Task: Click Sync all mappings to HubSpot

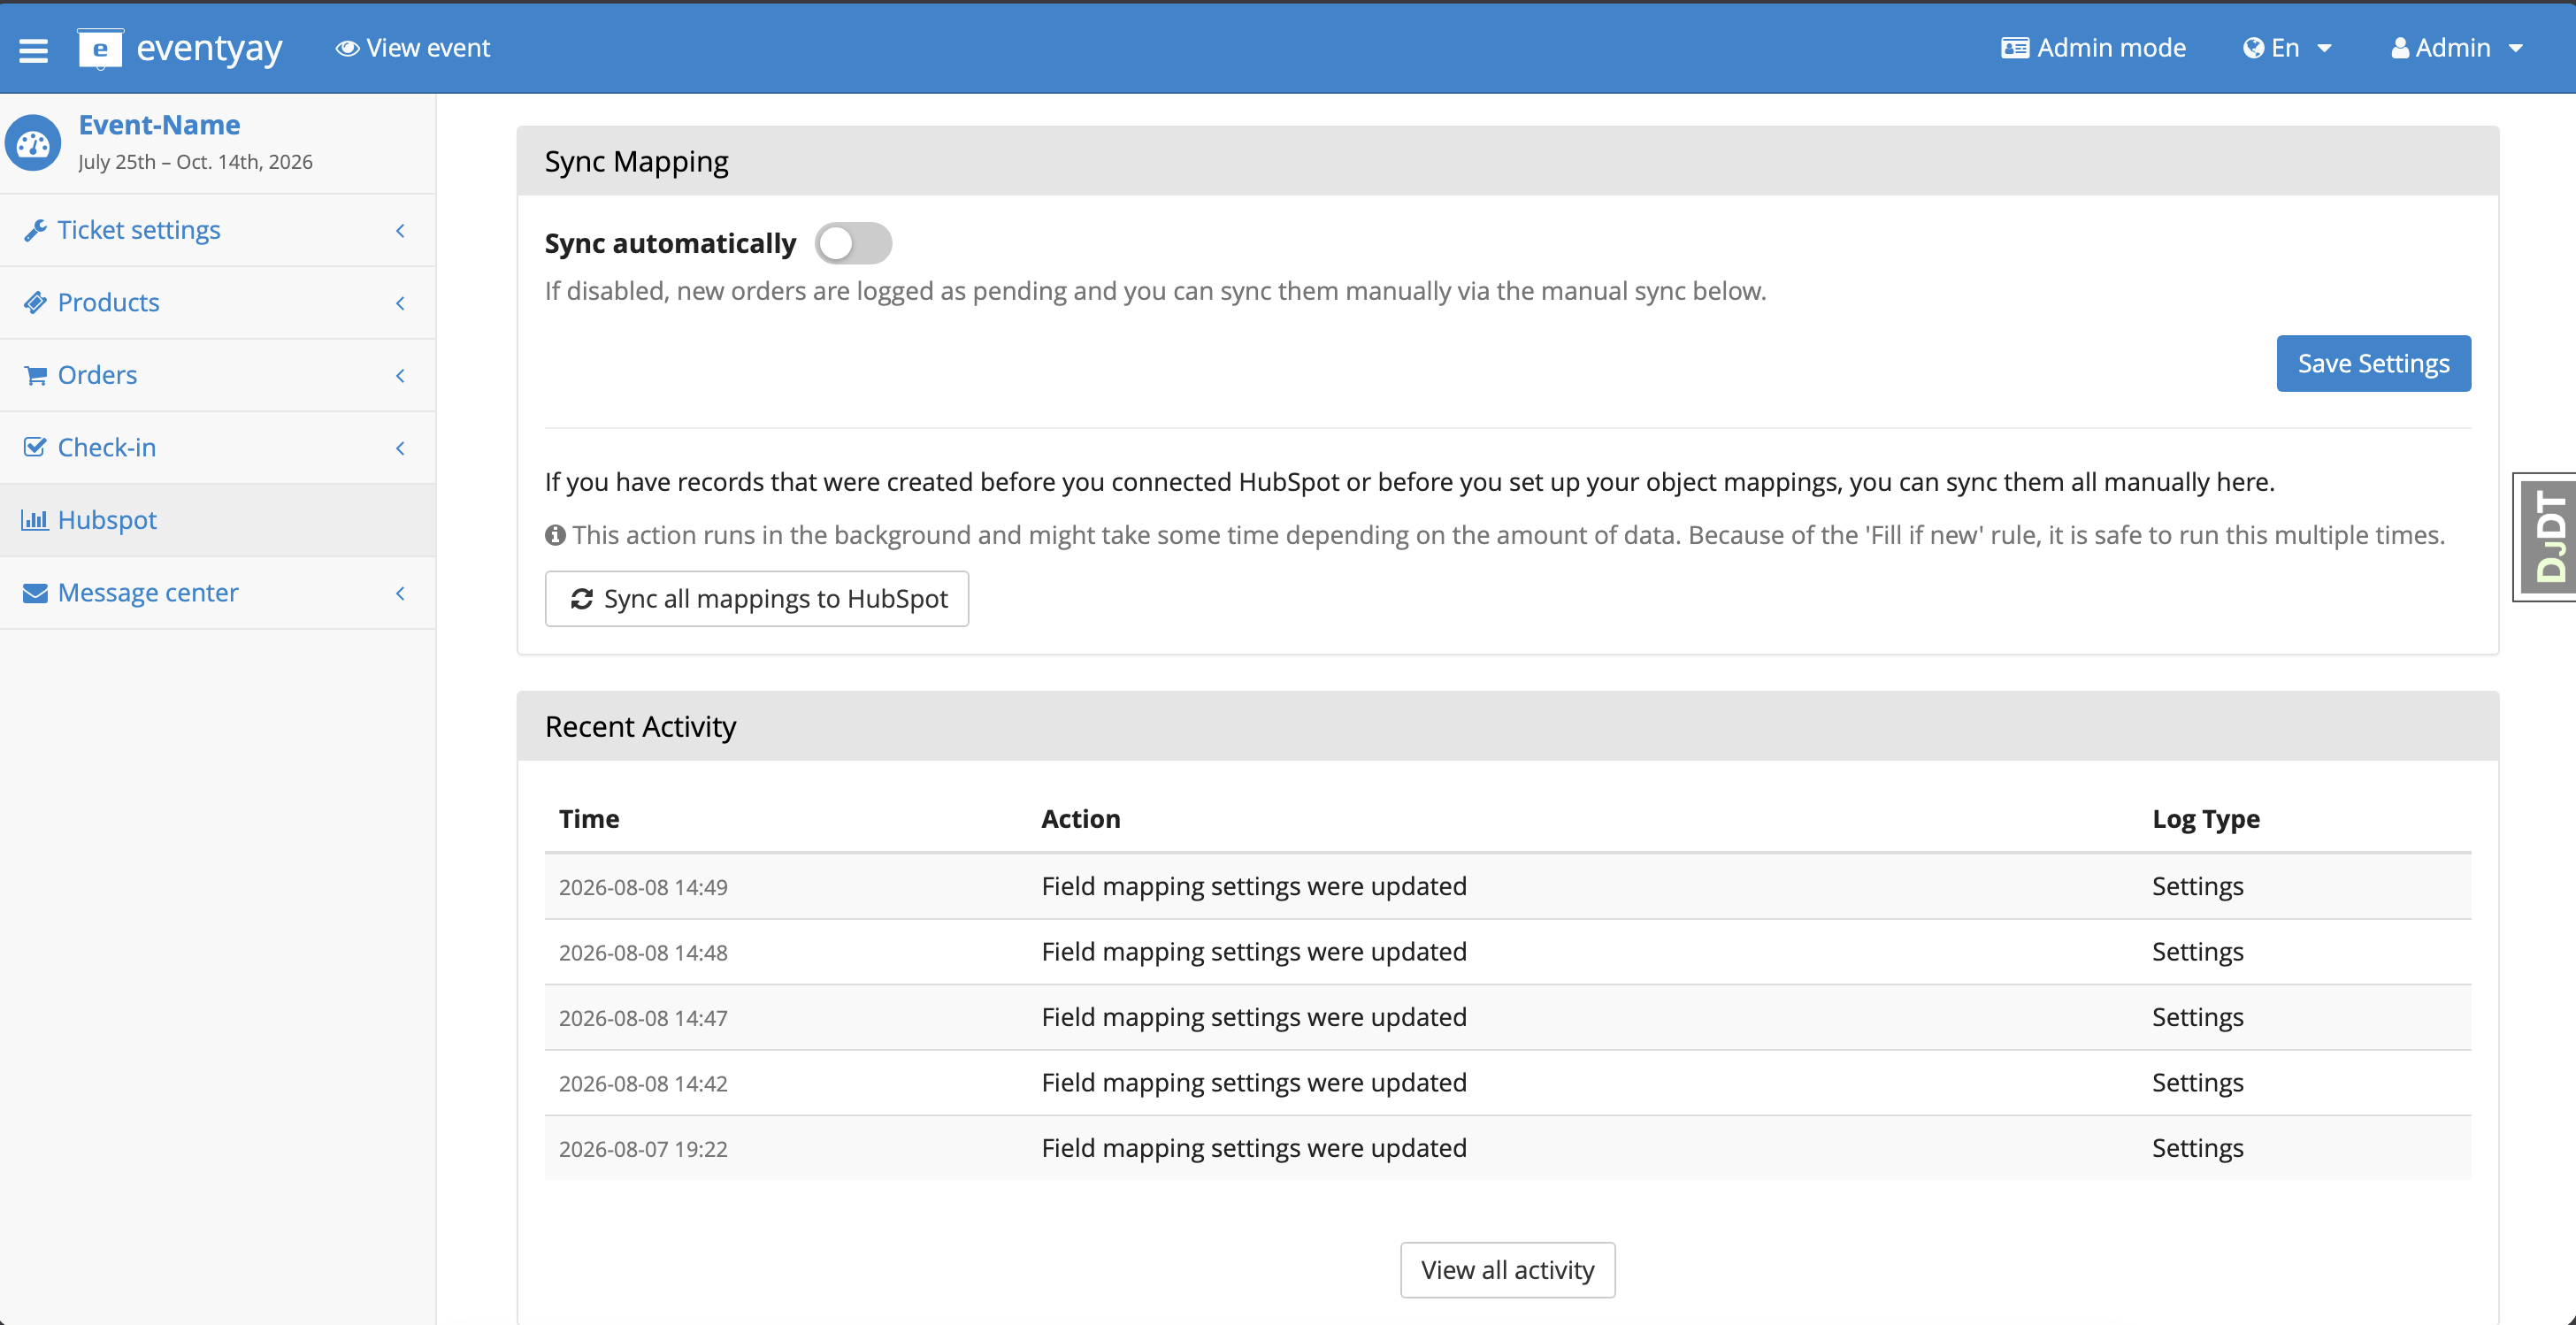Action: pyautogui.click(x=757, y=598)
